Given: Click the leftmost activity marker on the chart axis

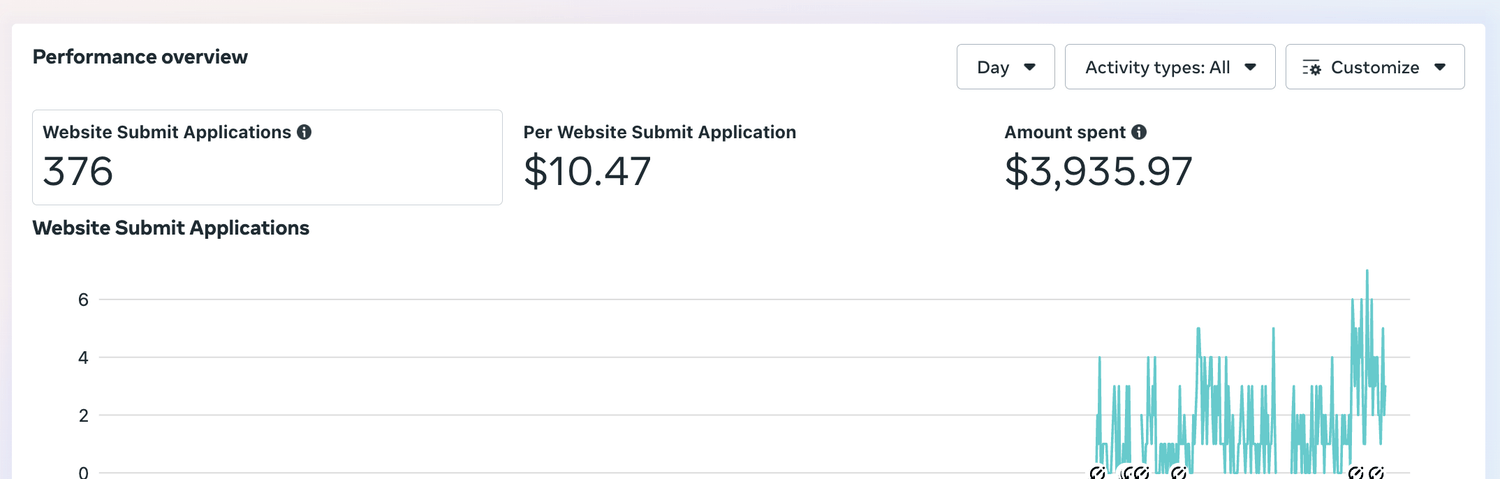Looking at the screenshot, I should coord(1097,473).
